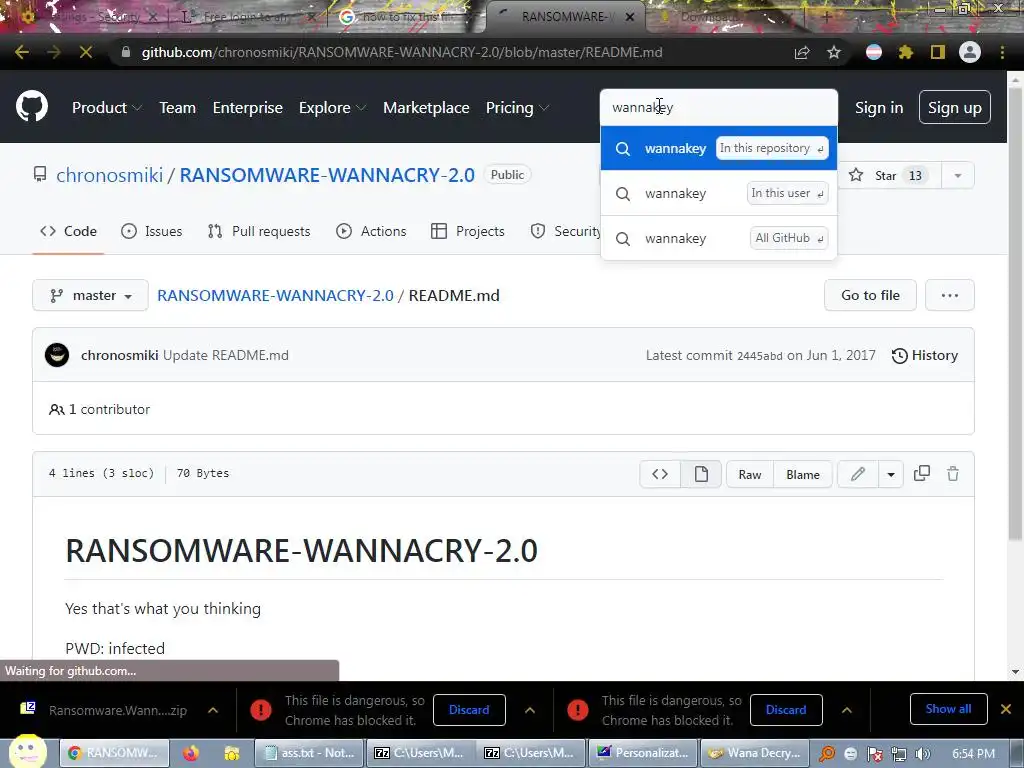
Task: Copy raw contents with the copy icon
Action: (921, 474)
